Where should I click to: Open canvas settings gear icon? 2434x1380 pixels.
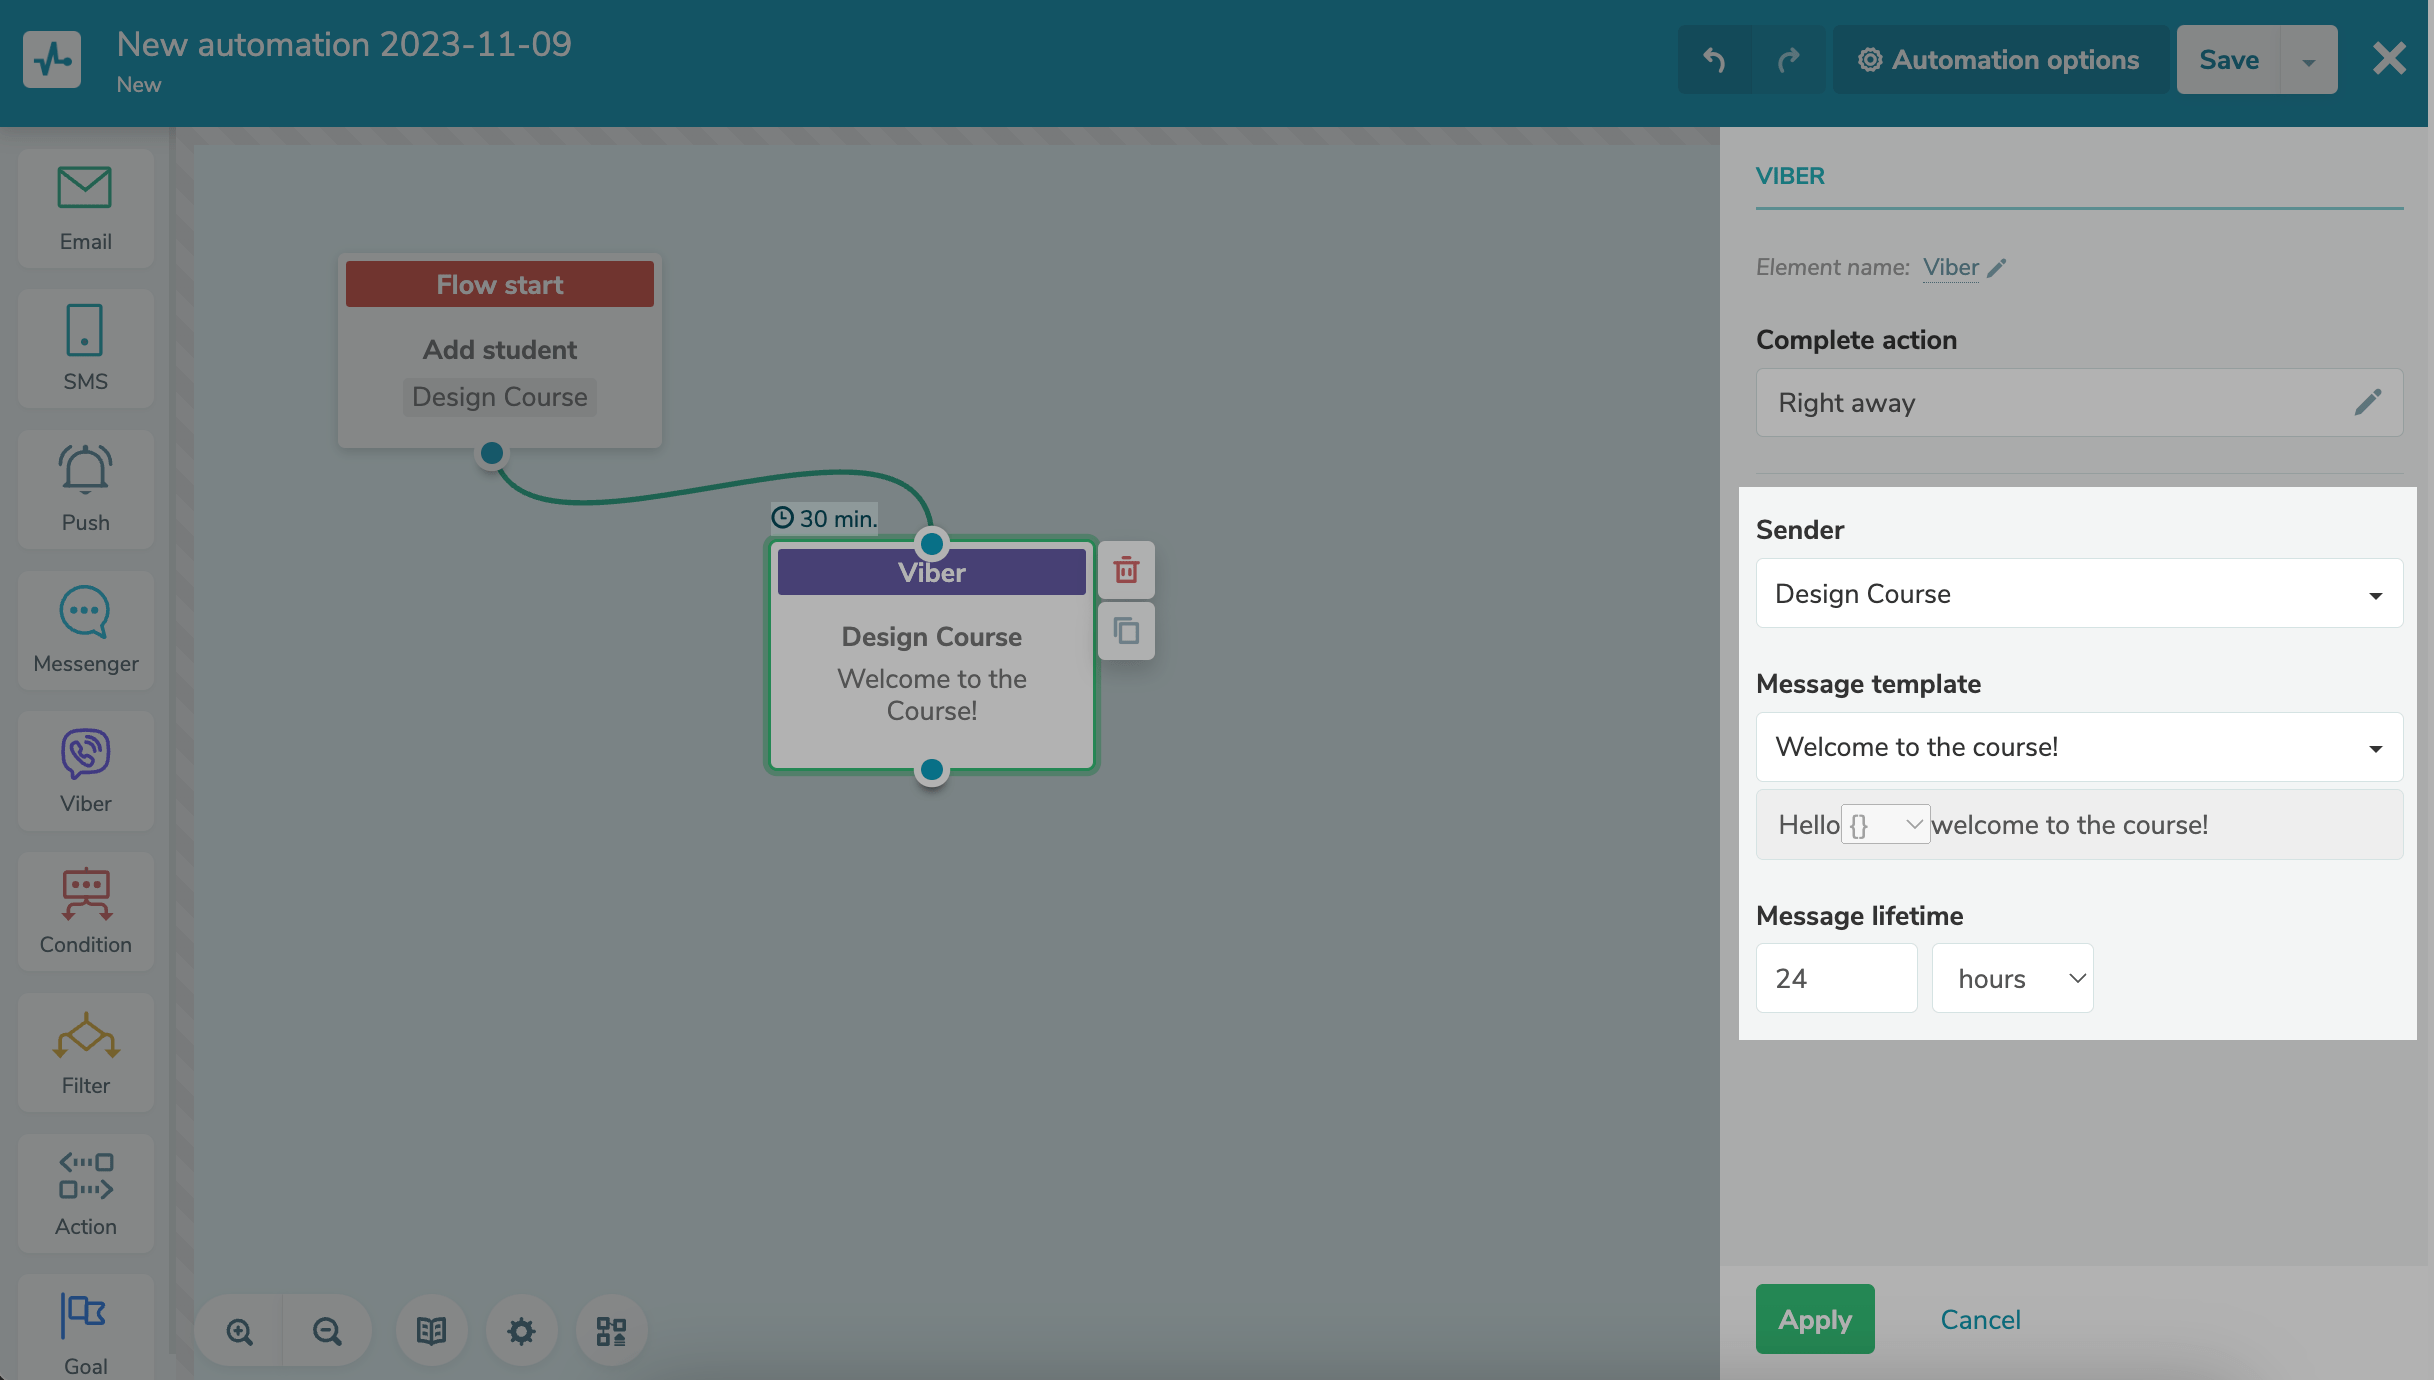tap(521, 1331)
